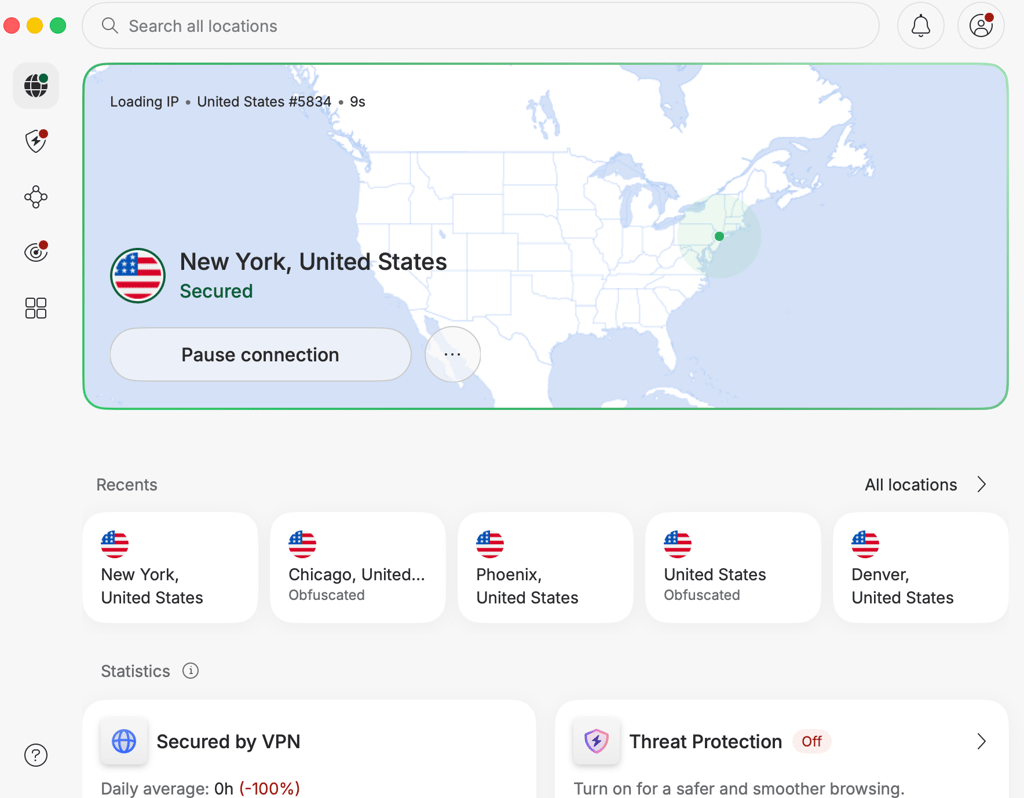Expand the Threat Protection card chevron

(x=982, y=741)
